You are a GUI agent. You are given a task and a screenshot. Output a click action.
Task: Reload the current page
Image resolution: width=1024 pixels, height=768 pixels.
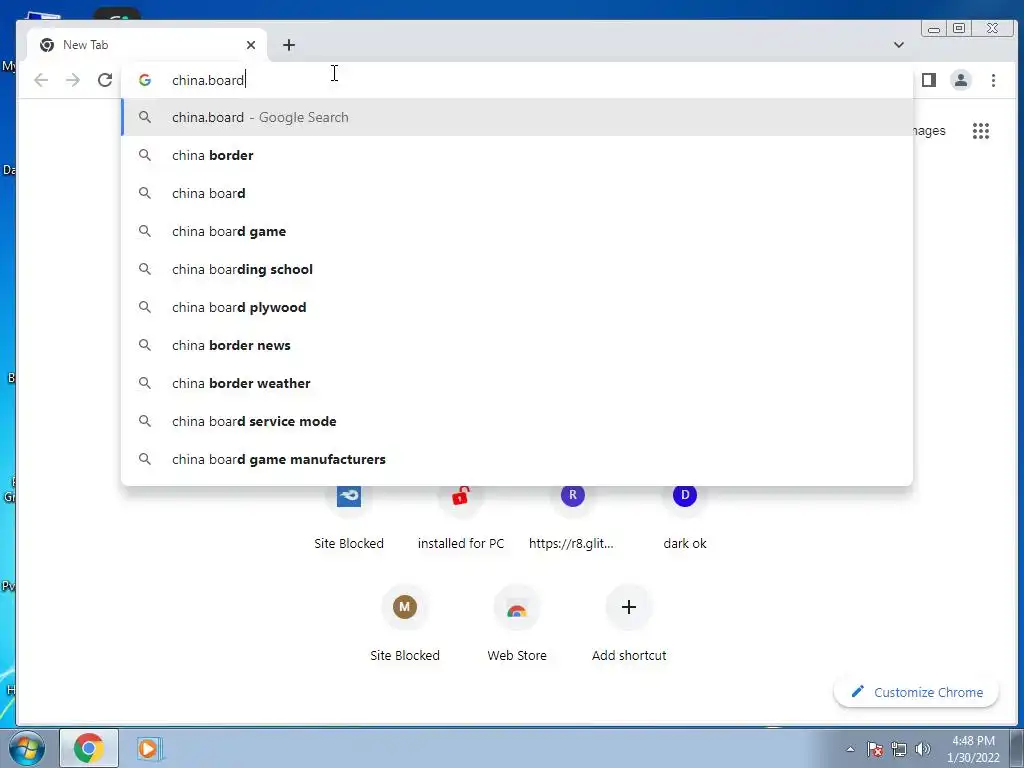point(104,80)
